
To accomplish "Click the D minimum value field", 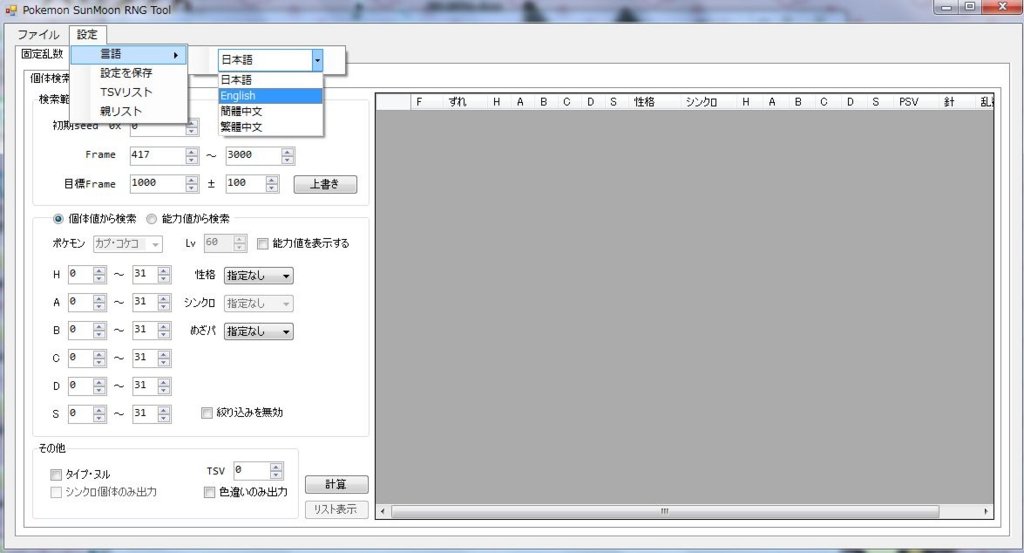I will click(80, 386).
